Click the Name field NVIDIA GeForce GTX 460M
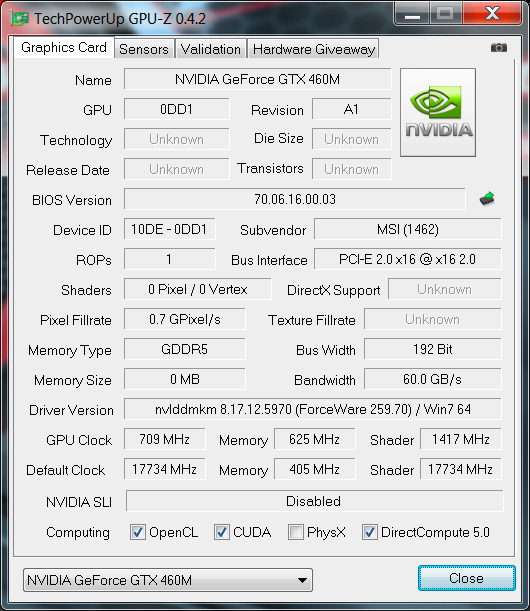 coord(258,79)
